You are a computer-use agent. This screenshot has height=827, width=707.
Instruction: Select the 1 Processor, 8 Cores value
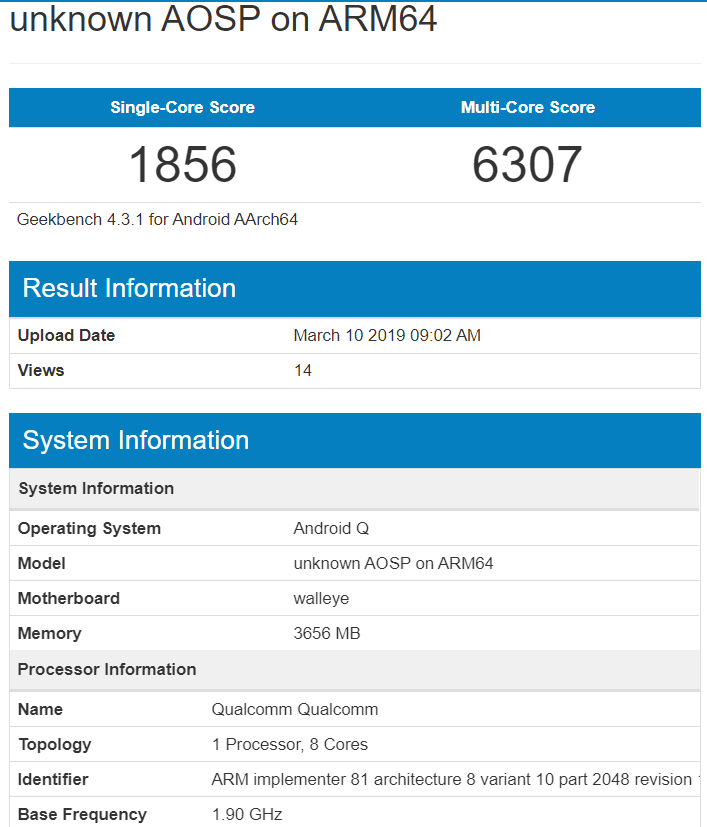290,745
